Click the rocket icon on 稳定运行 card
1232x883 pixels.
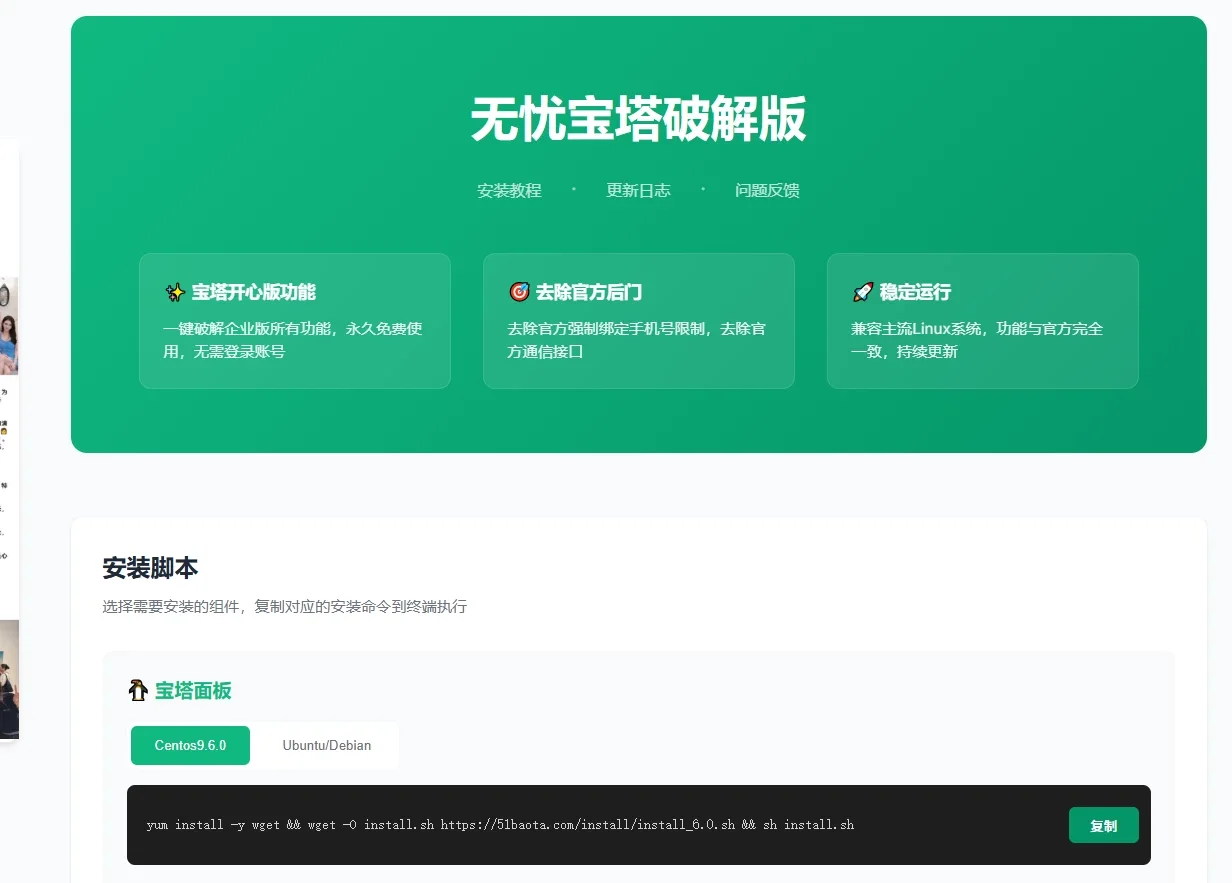[x=861, y=291]
